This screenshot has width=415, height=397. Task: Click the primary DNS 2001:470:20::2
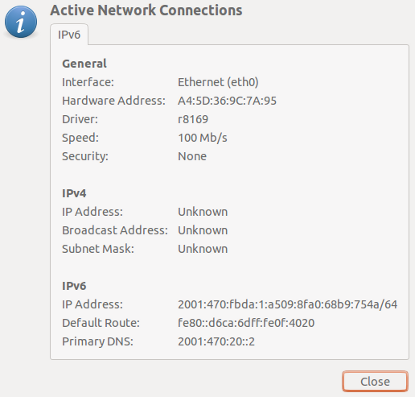pos(216,341)
